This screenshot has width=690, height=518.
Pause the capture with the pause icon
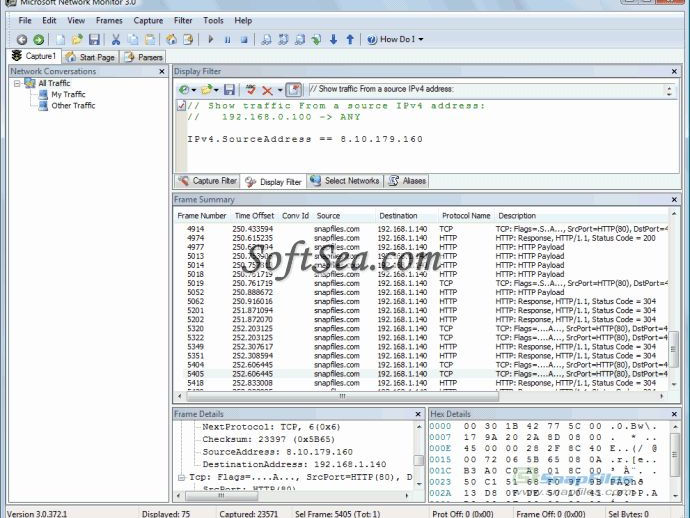click(228, 40)
